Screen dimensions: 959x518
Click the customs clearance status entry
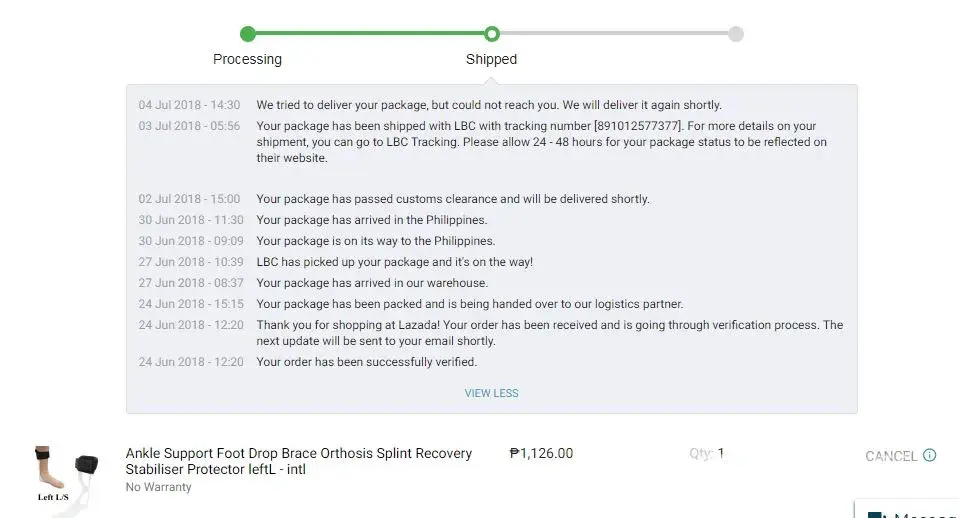pyautogui.click(x=452, y=199)
